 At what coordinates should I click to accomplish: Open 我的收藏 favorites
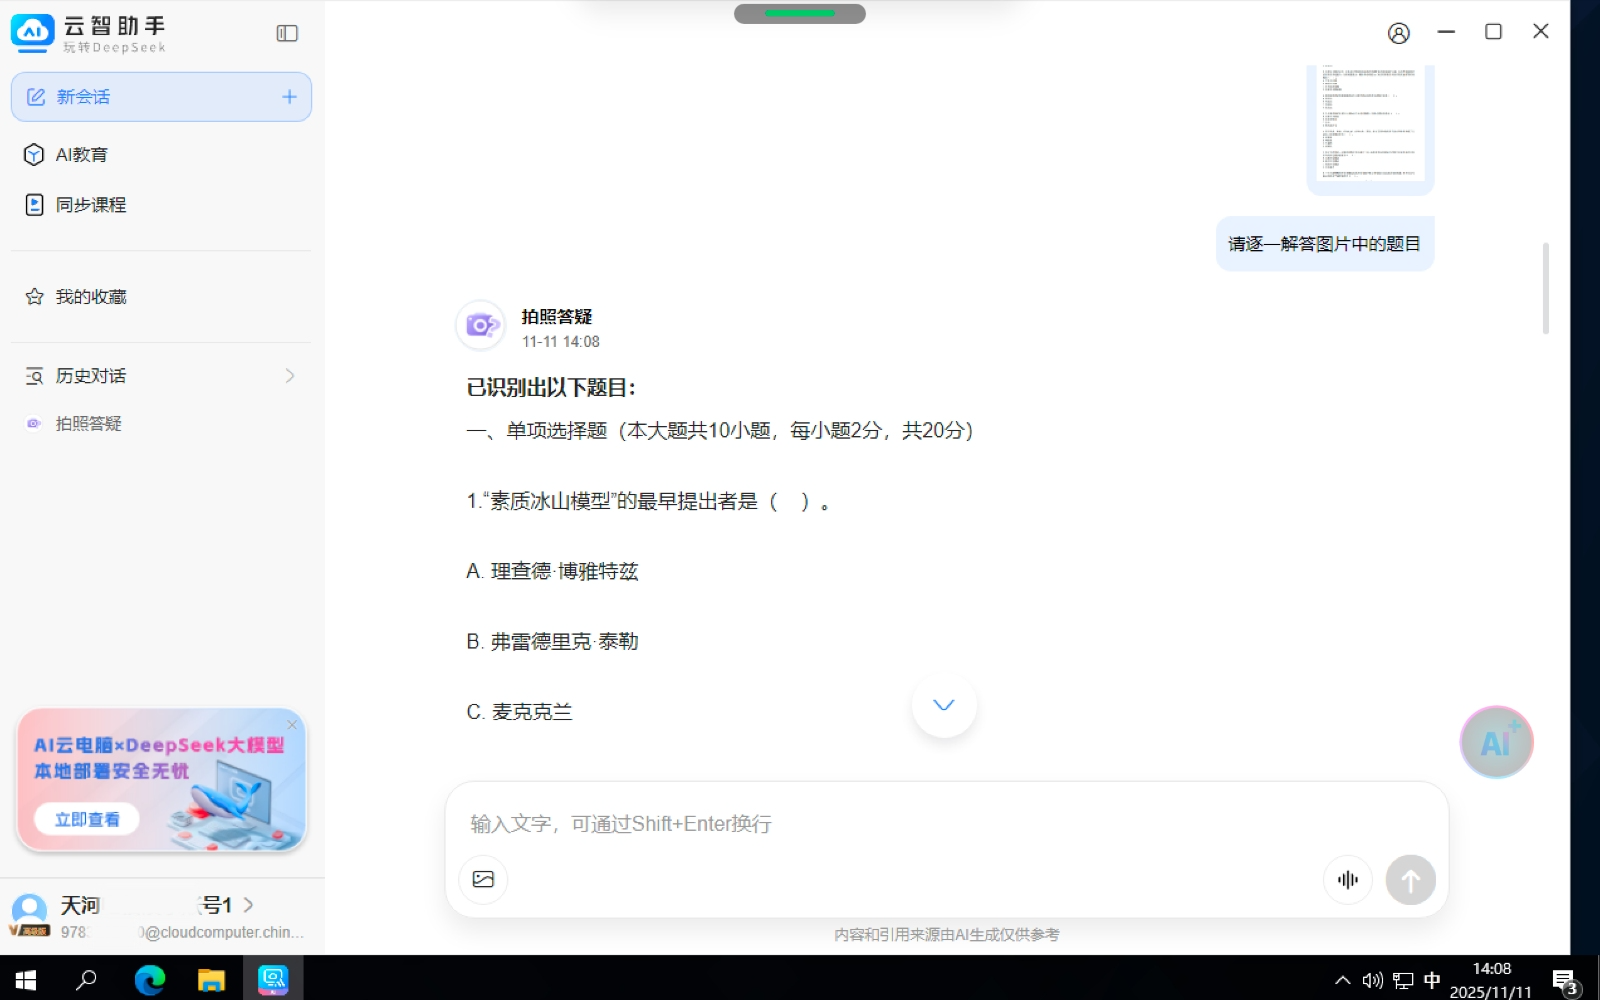pos(90,297)
